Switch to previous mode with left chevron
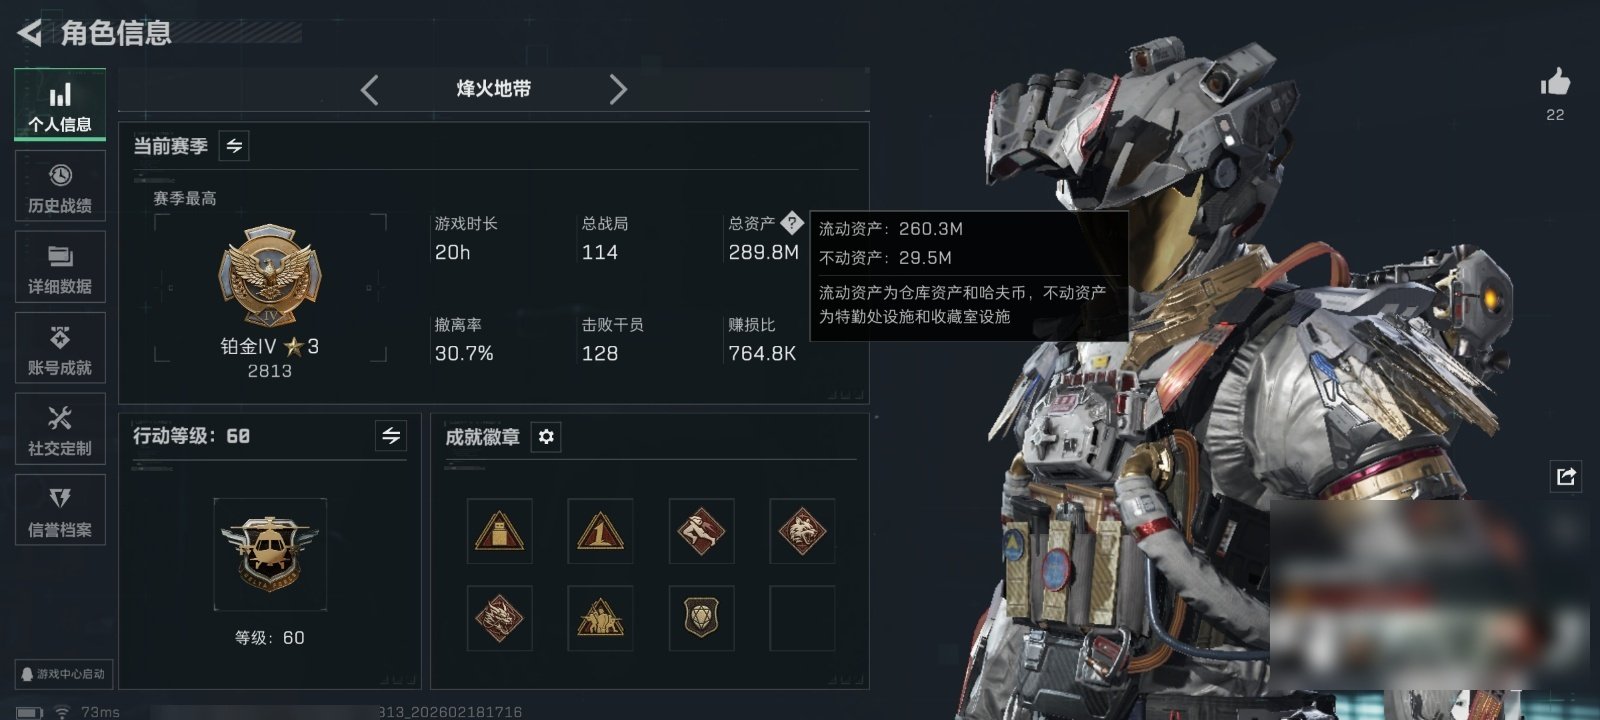 coord(370,90)
